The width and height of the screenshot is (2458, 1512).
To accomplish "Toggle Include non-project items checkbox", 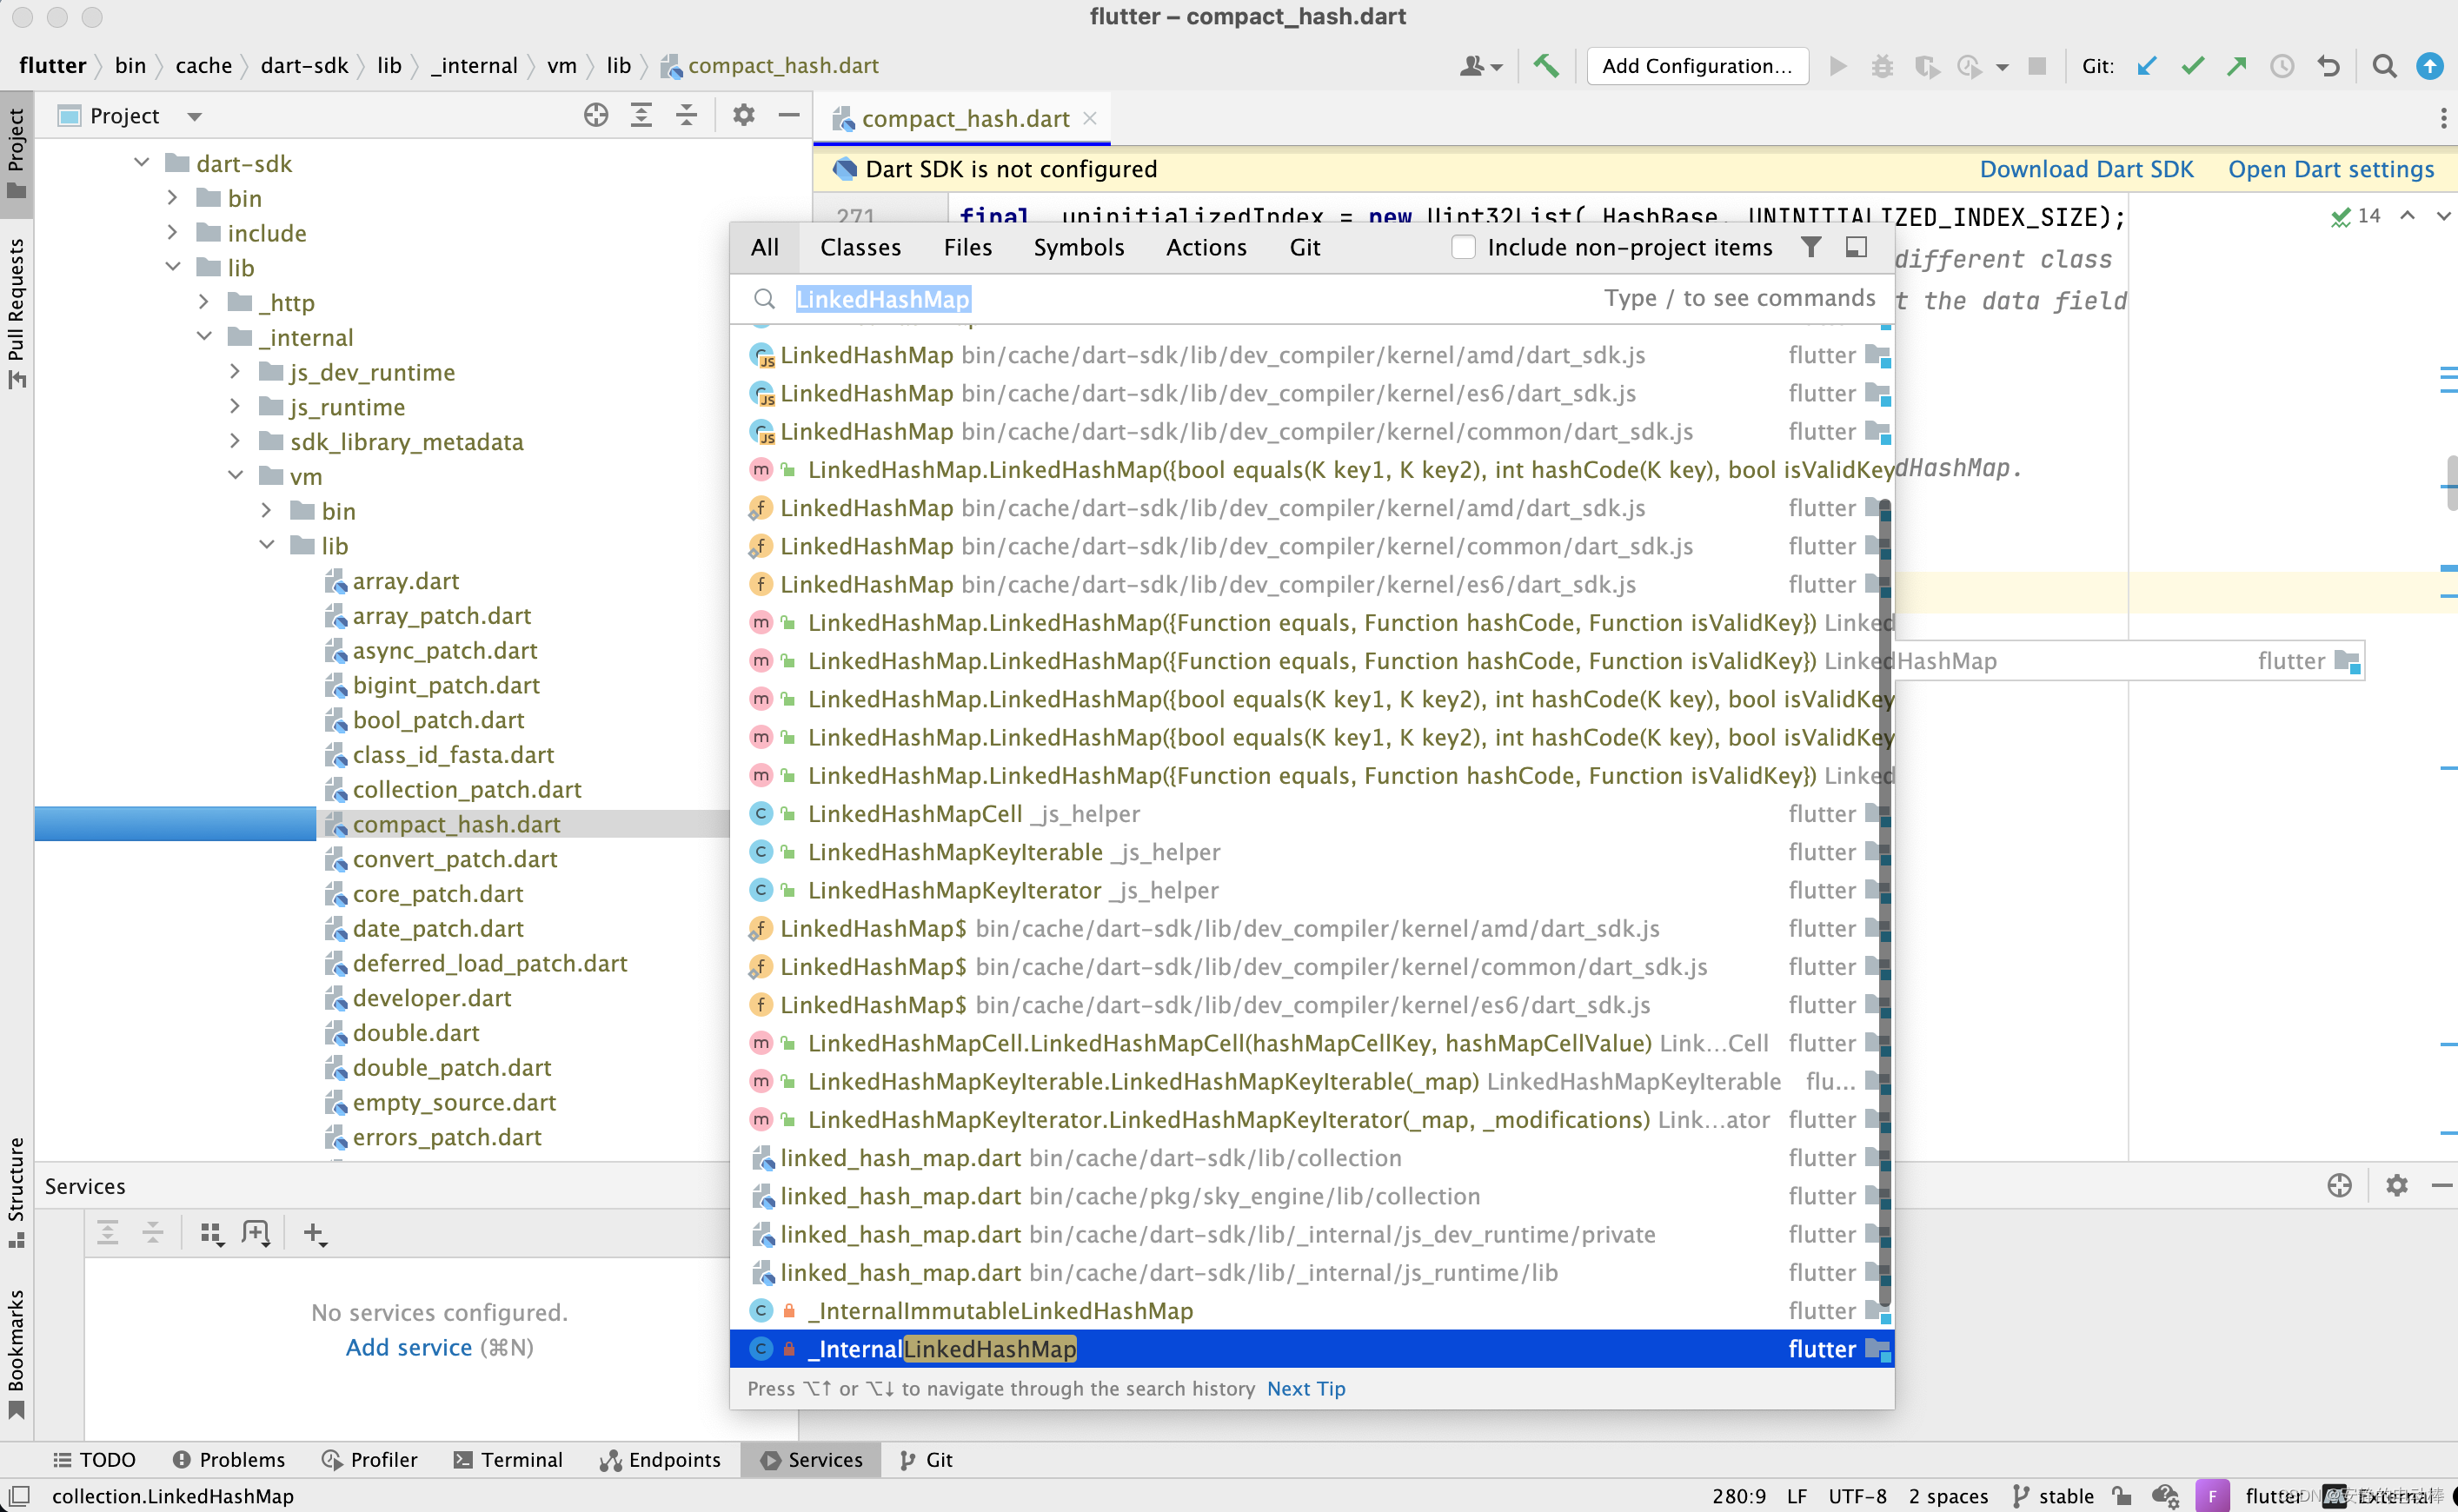I will [x=1463, y=248].
